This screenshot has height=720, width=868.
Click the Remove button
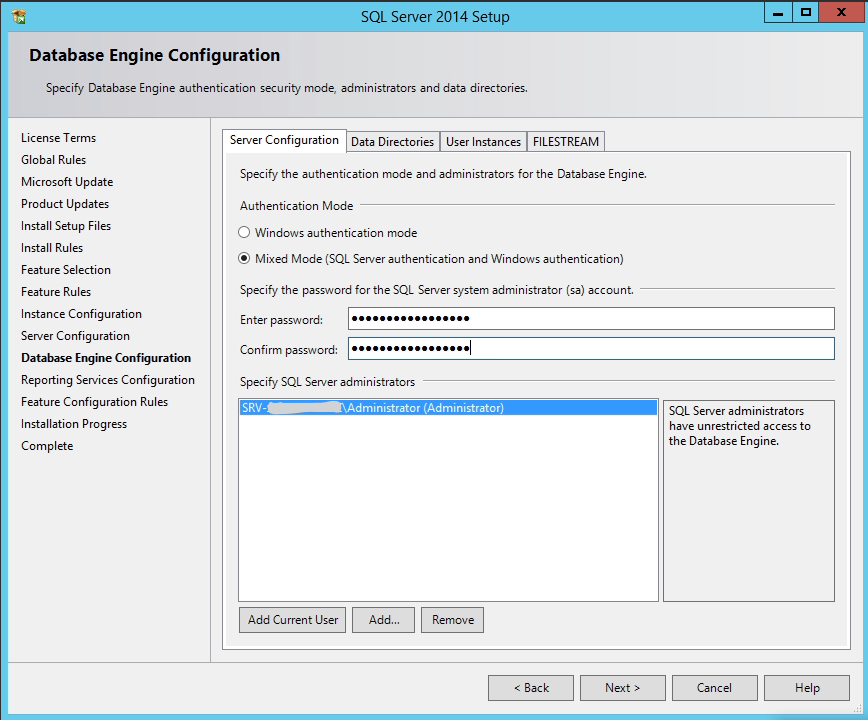click(x=452, y=620)
